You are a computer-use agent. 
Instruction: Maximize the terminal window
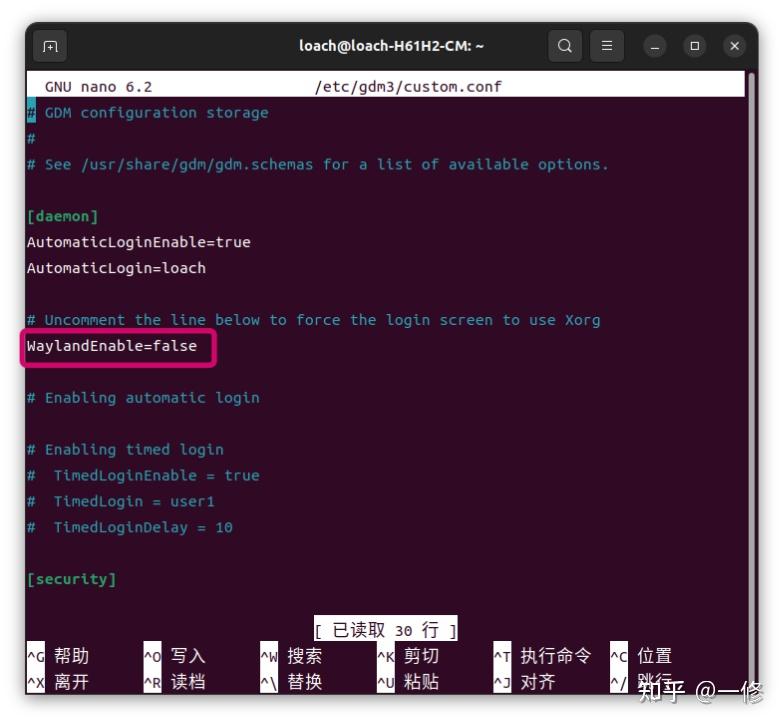tap(694, 46)
